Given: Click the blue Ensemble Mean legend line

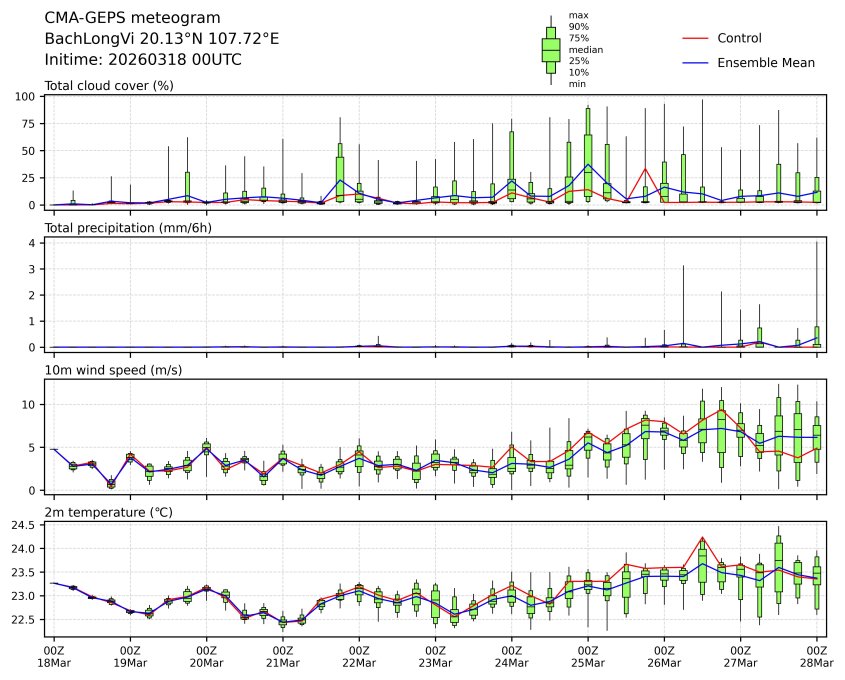Looking at the screenshot, I should click(x=695, y=62).
